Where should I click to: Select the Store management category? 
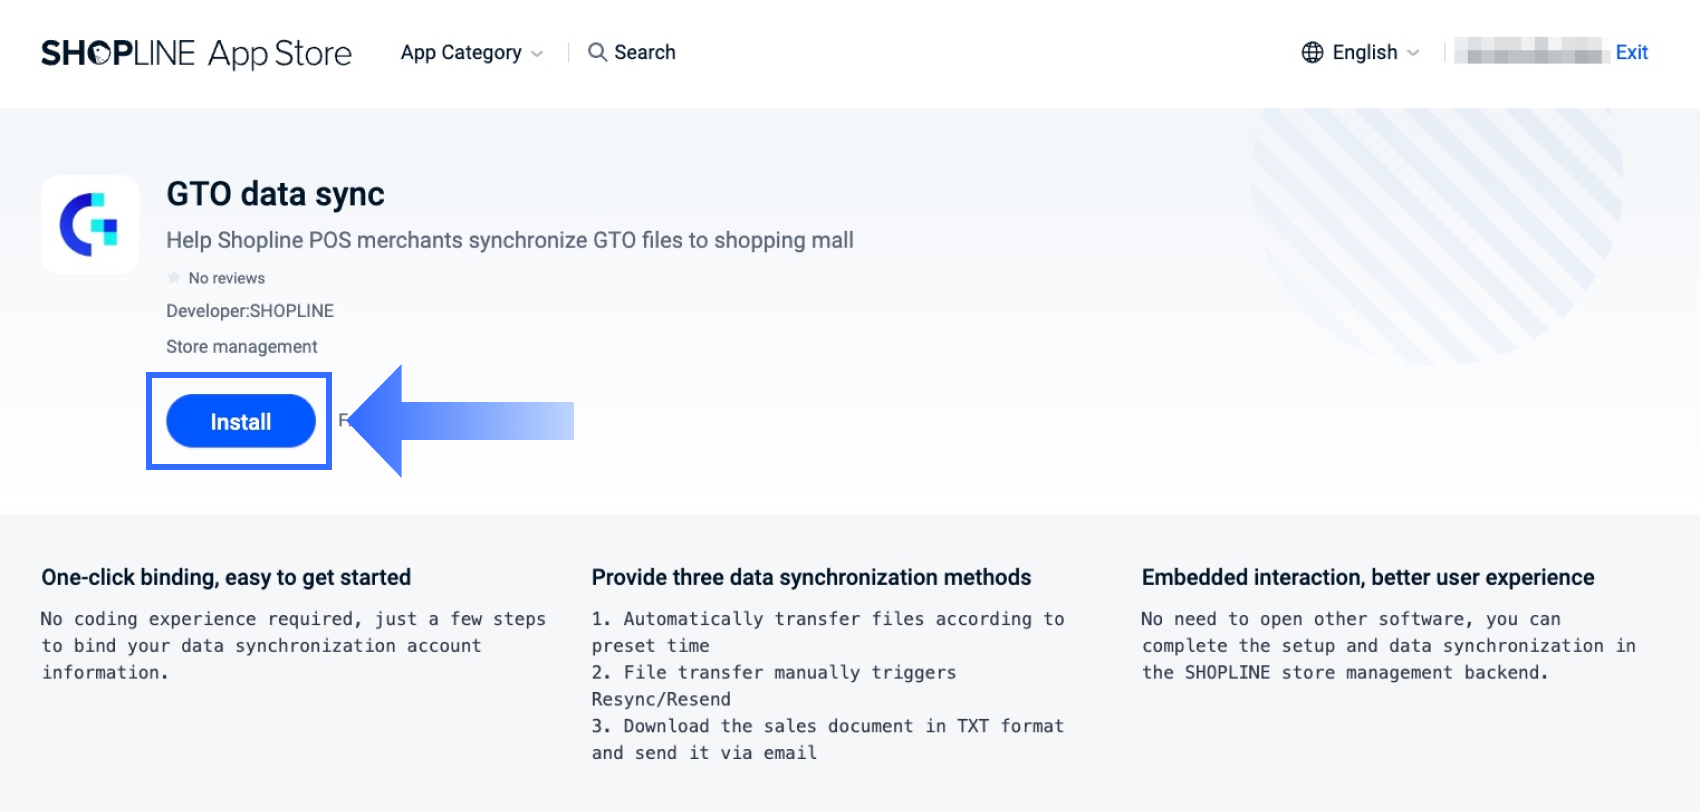pos(242,347)
